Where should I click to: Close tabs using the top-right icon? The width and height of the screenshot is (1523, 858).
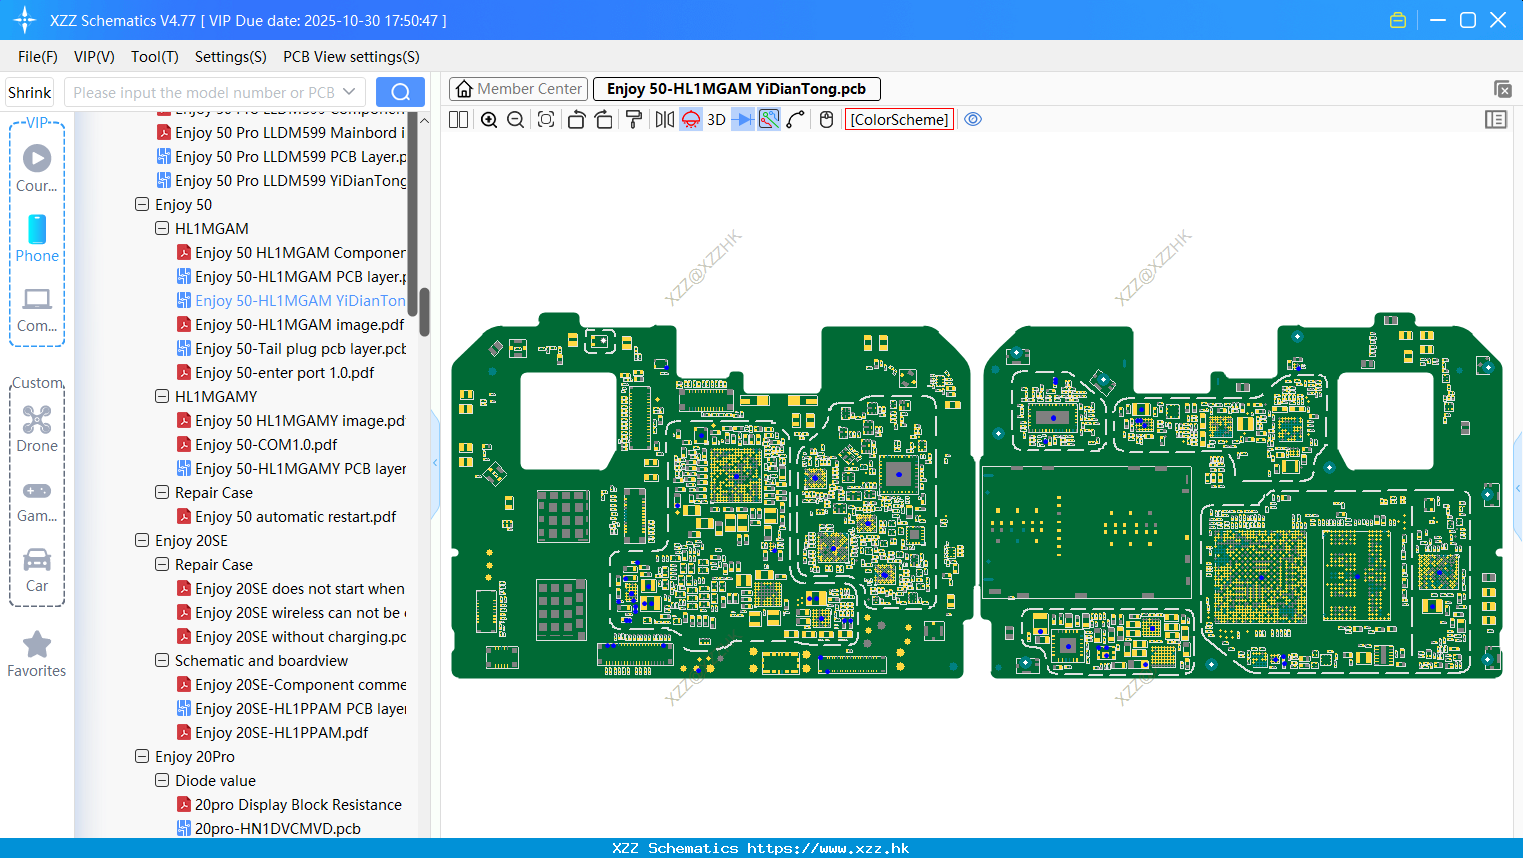(1502, 90)
